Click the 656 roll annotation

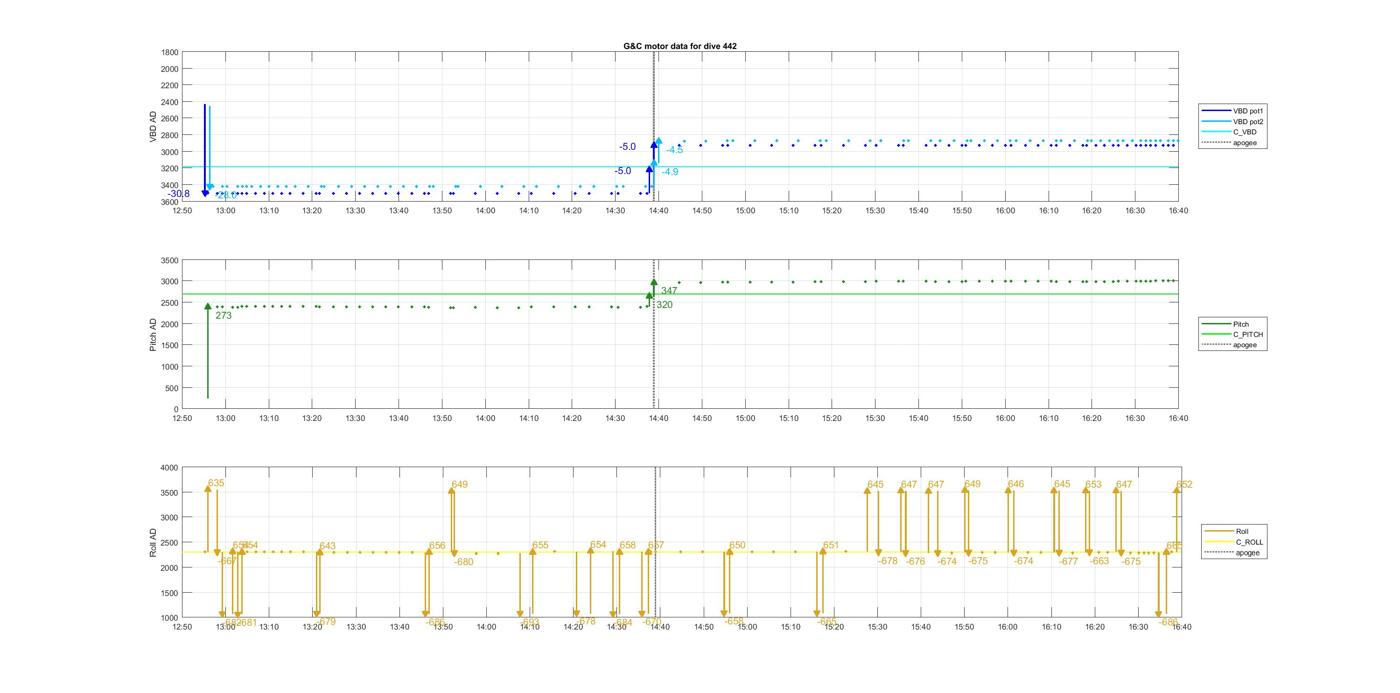coord(437,546)
